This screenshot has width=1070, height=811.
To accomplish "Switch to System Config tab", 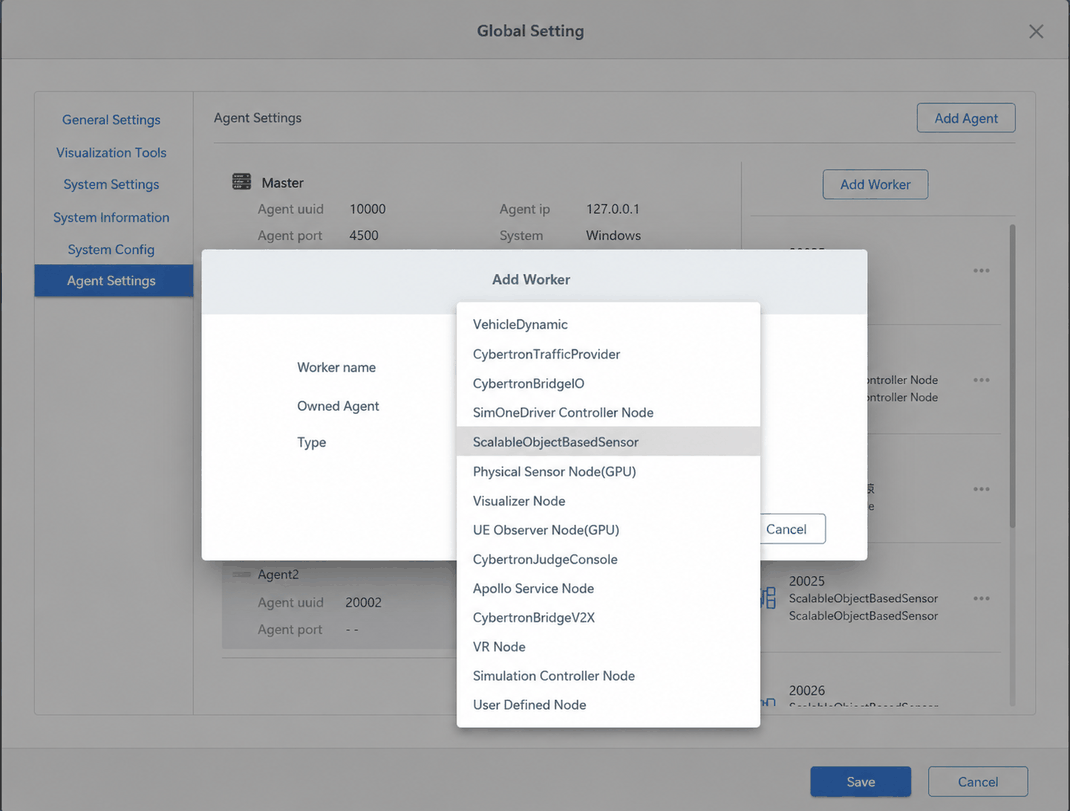I will (111, 249).
